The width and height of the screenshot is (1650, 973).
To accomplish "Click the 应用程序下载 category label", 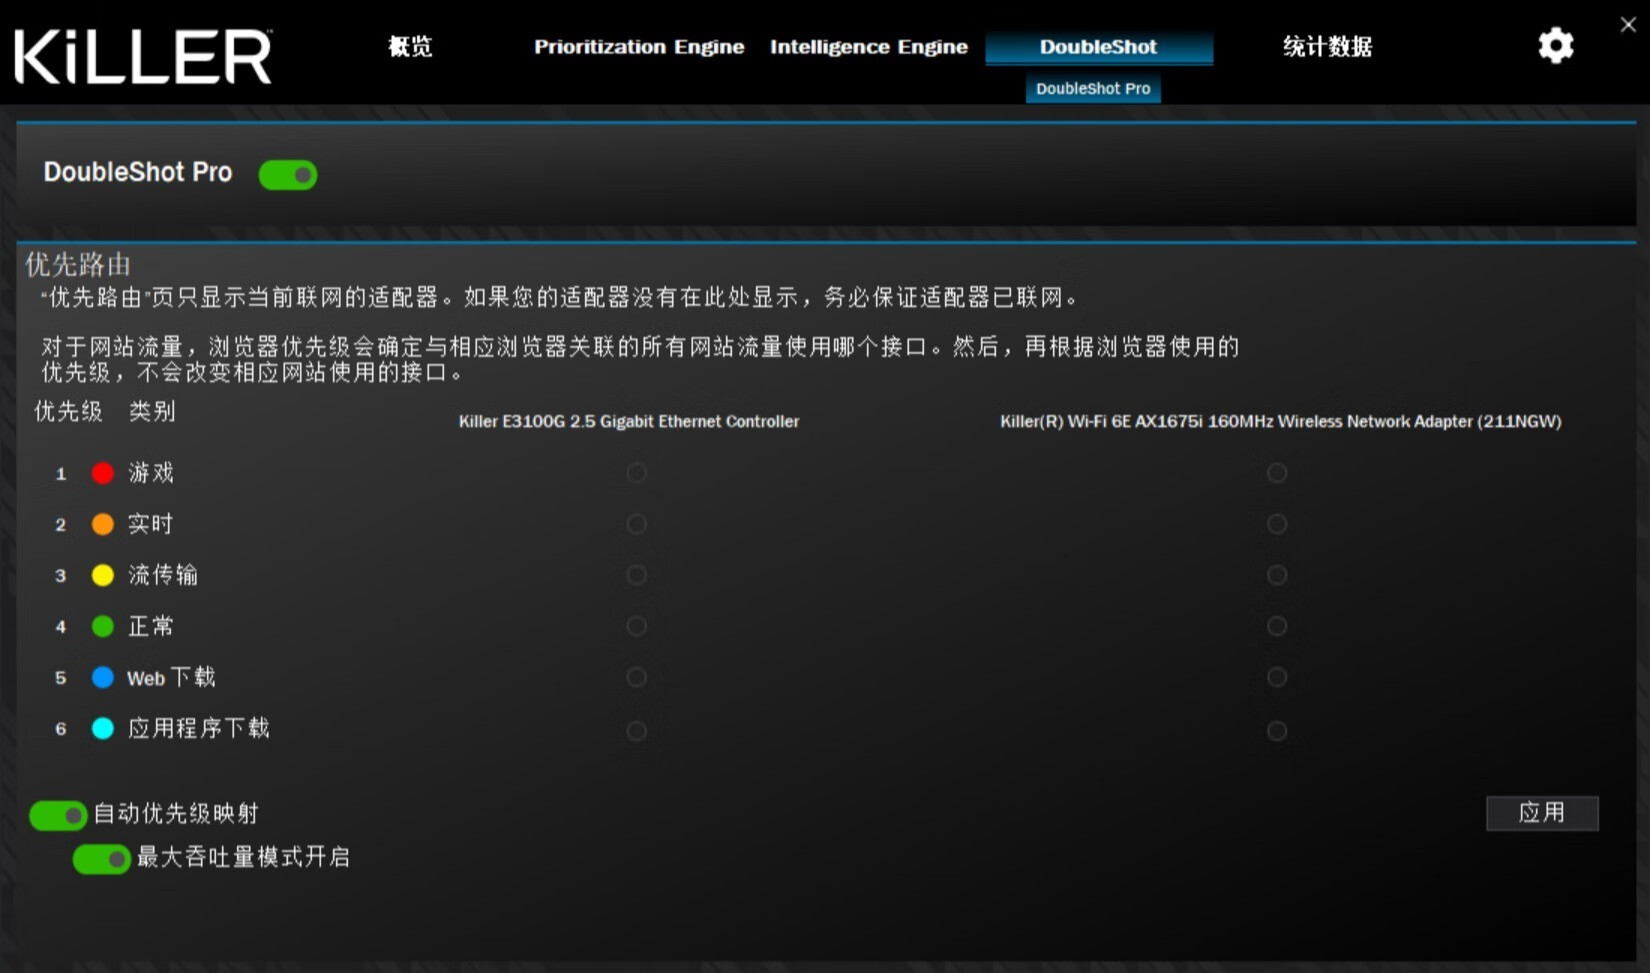I will click(199, 728).
